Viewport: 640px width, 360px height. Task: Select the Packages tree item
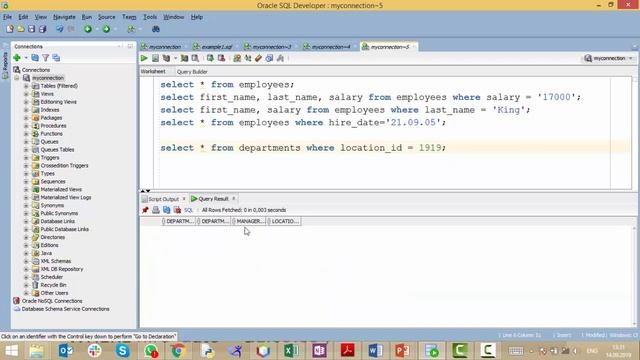(x=51, y=118)
